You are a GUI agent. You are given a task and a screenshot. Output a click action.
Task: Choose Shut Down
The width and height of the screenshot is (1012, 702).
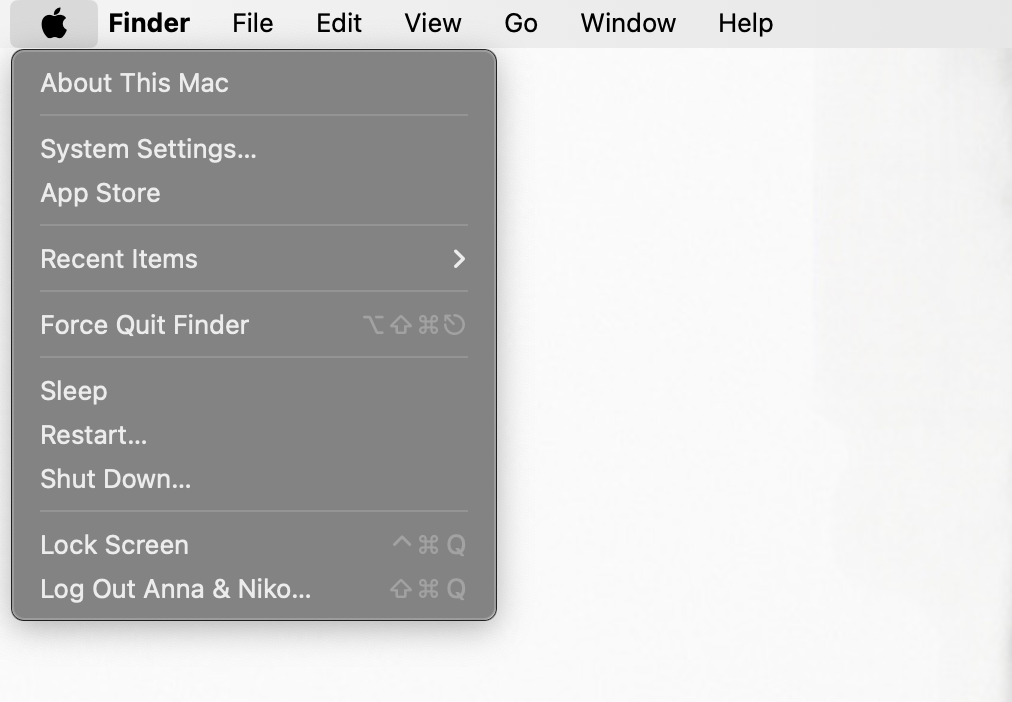pyautogui.click(x=115, y=479)
